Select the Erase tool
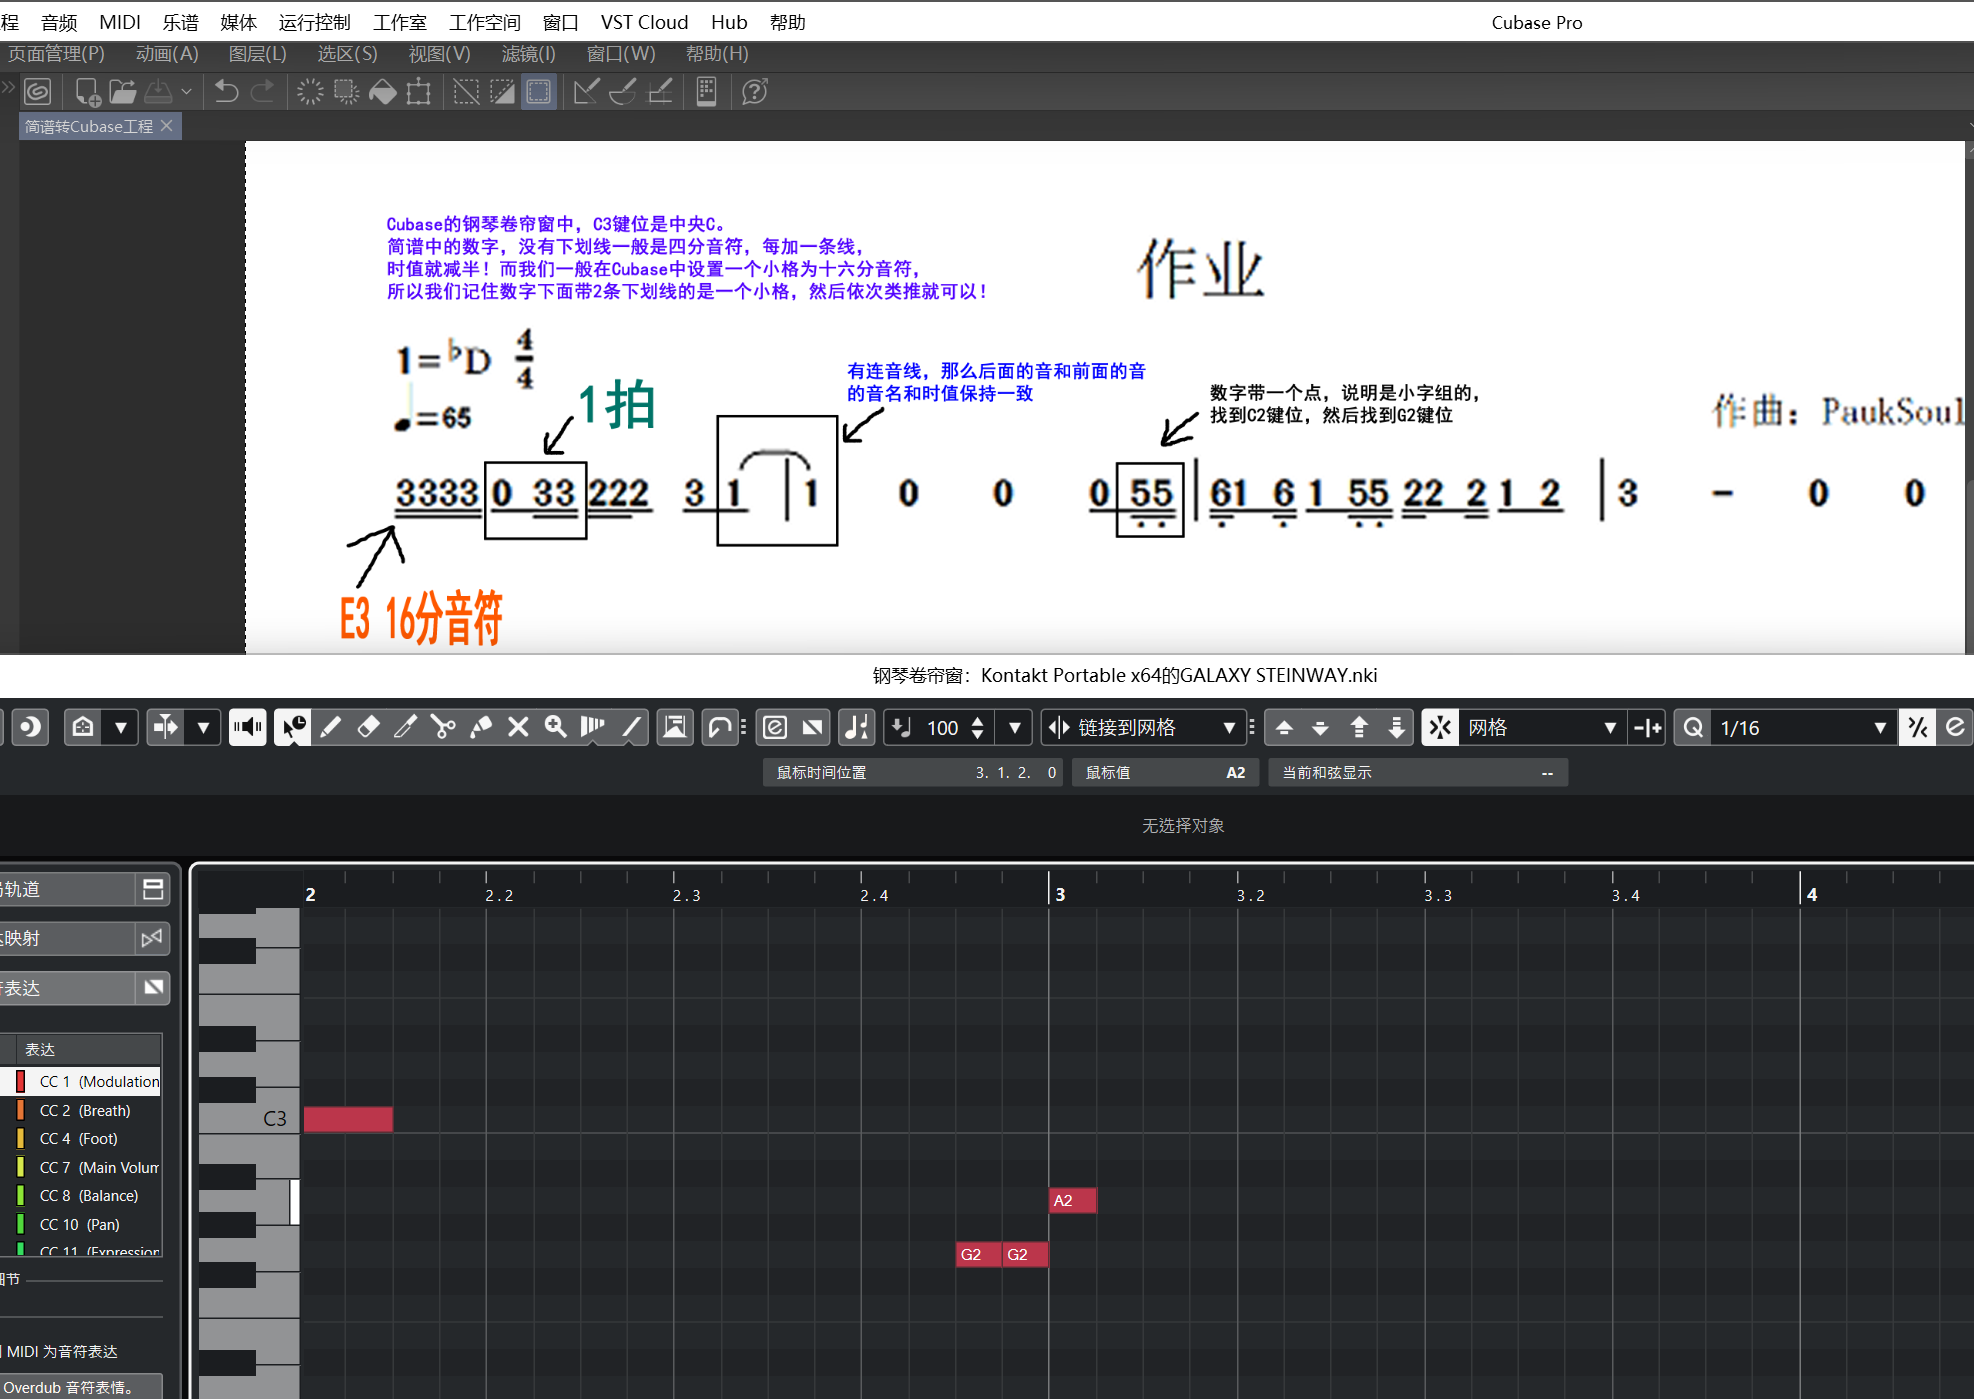Screen dimensions: 1974x1399 click(x=368, y=727)
